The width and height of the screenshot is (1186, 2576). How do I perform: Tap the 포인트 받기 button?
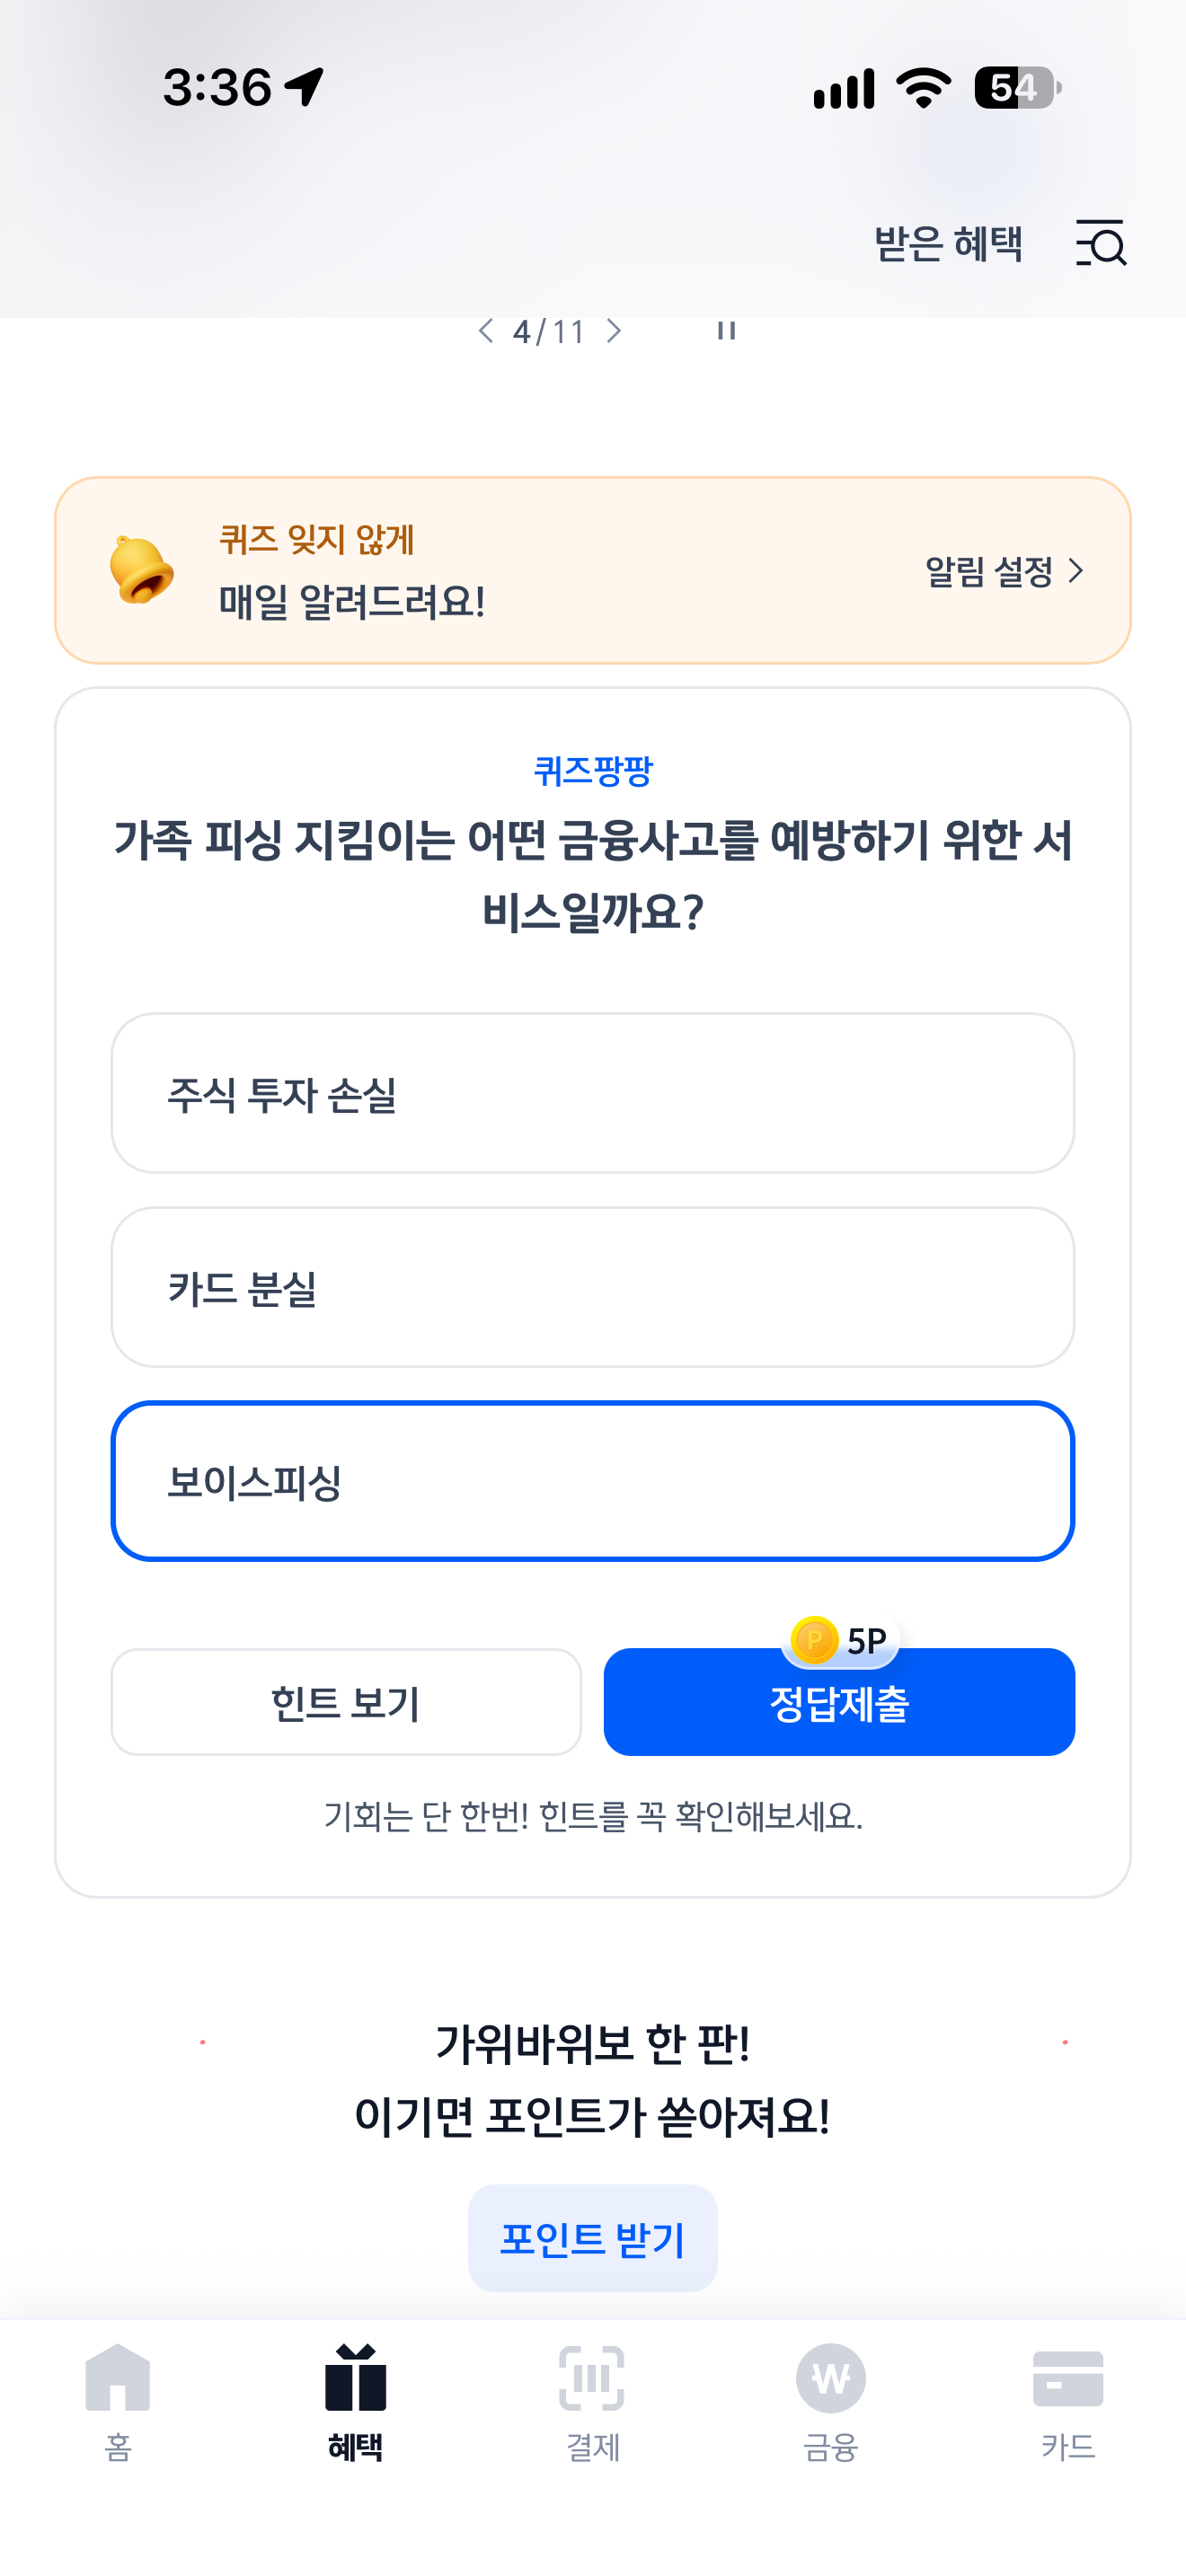(x=592, y=2238)
